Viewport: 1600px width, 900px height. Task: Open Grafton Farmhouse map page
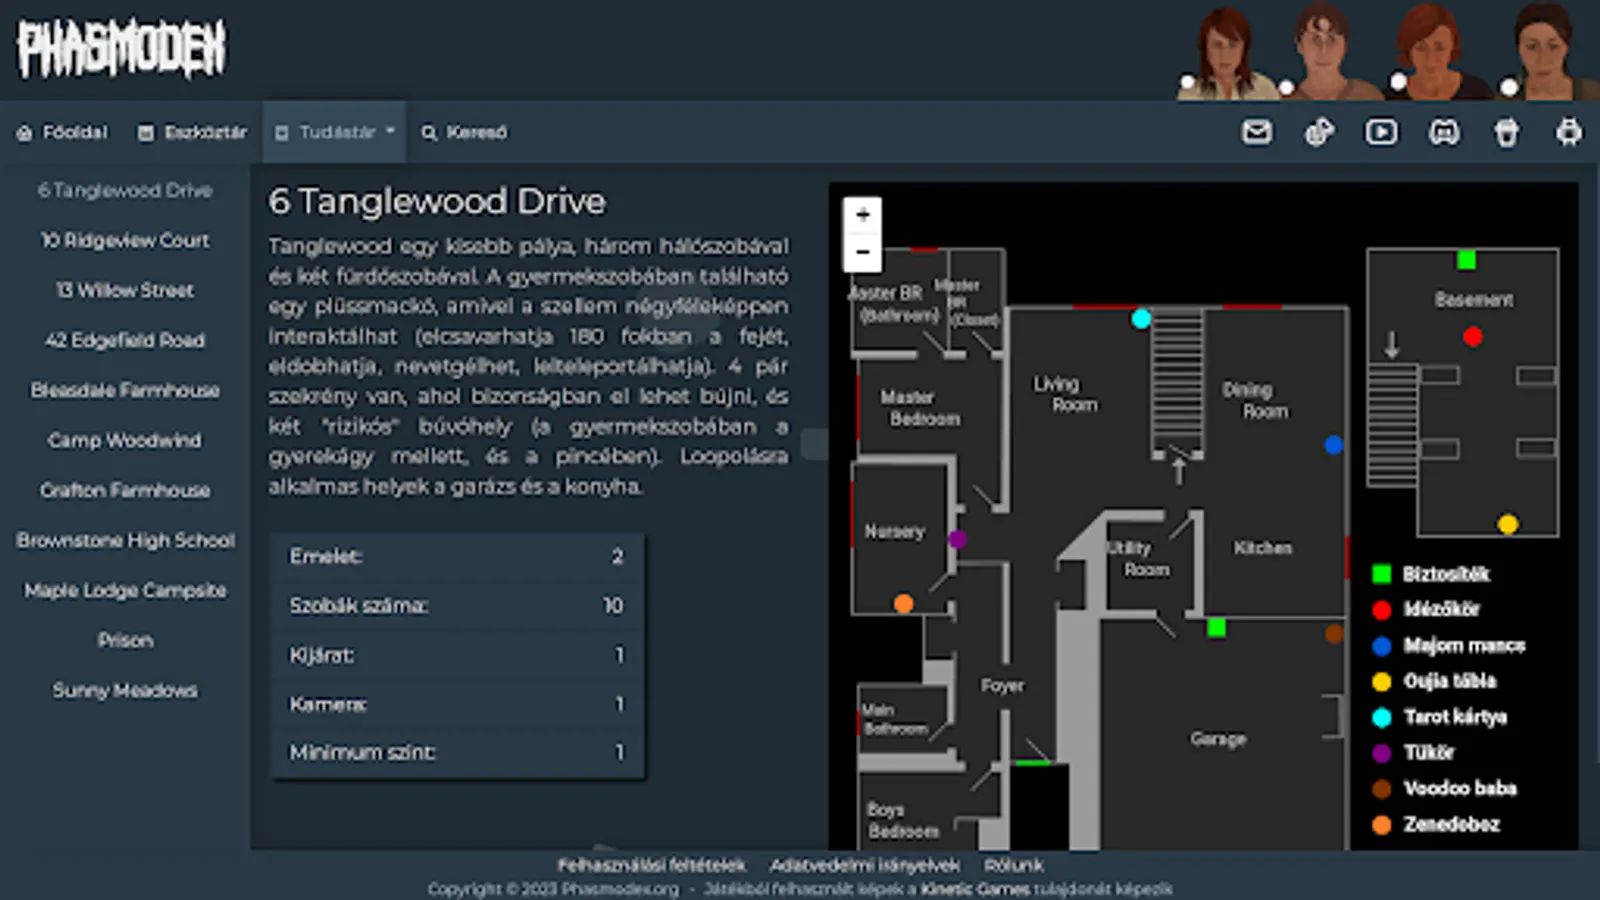(125, 490)
